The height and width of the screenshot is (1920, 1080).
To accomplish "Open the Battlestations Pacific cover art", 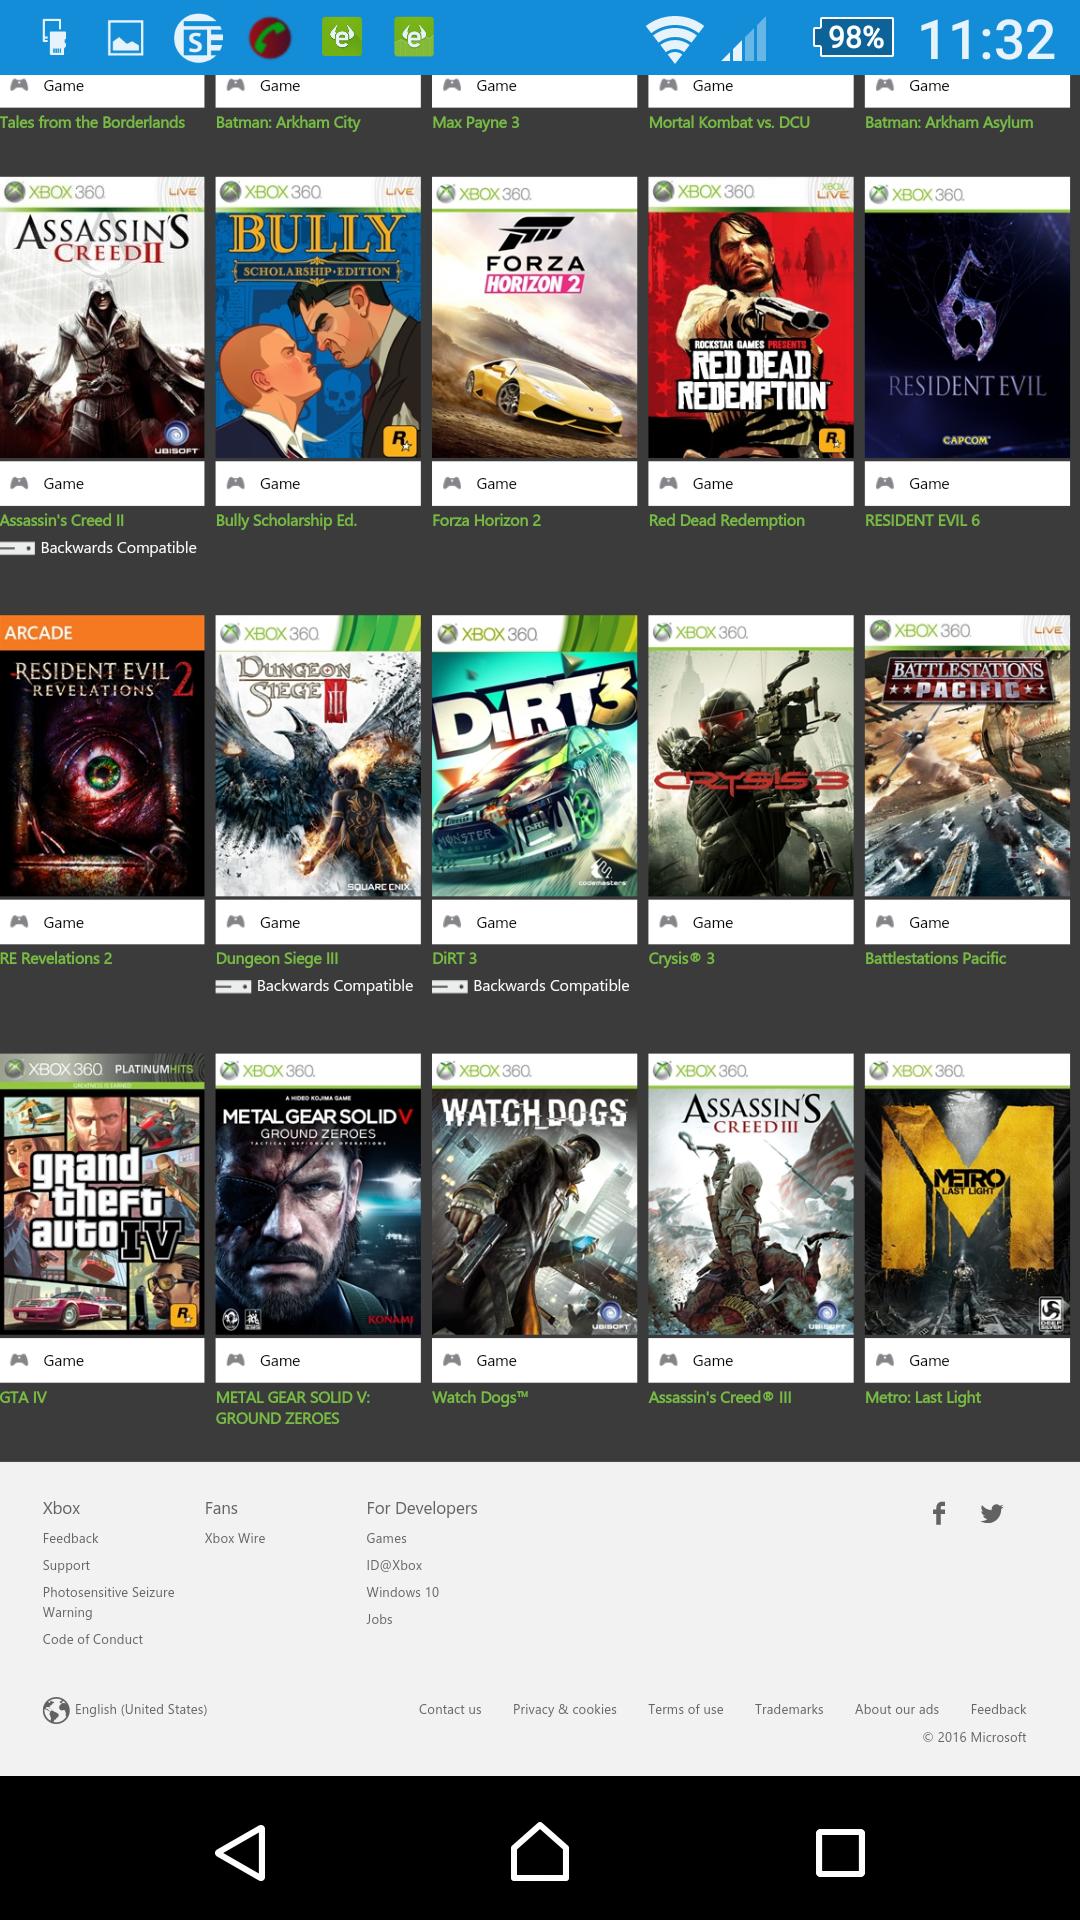I will (x=967, y=756).
